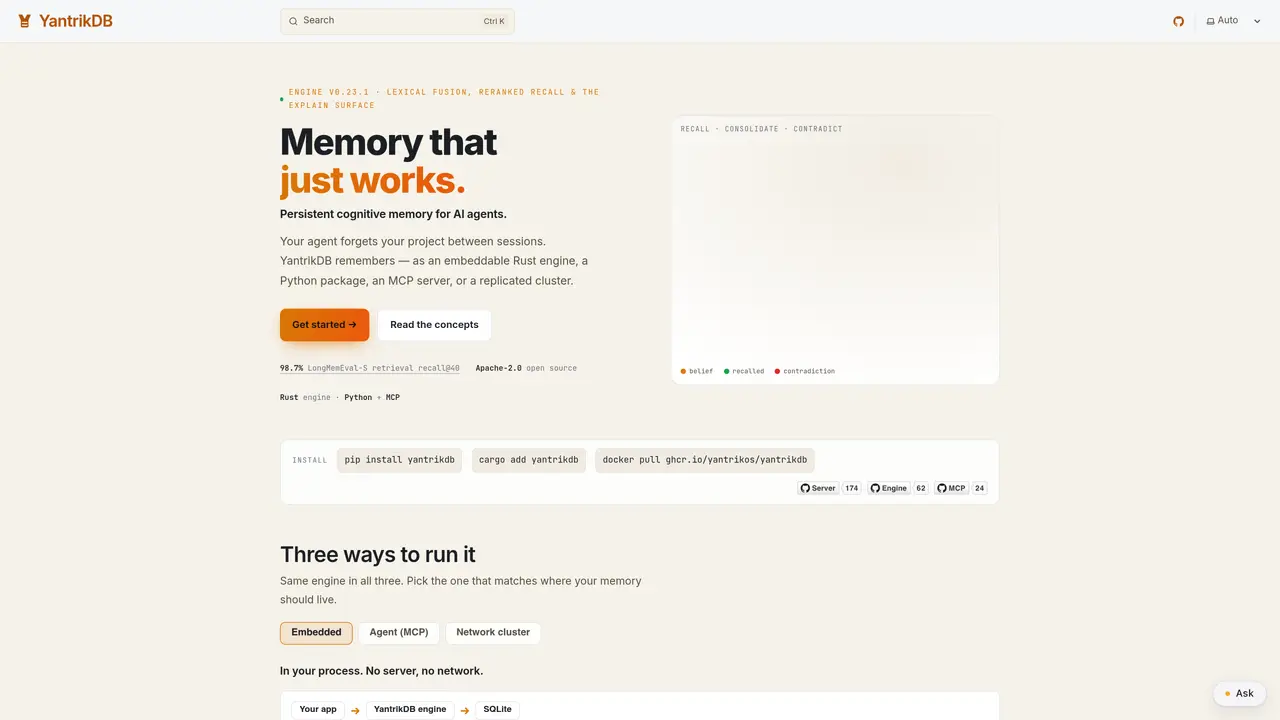Click the search magnifier icon
Image resolution: width=1280 pixels, height=720 pixels.
point(293,21)
